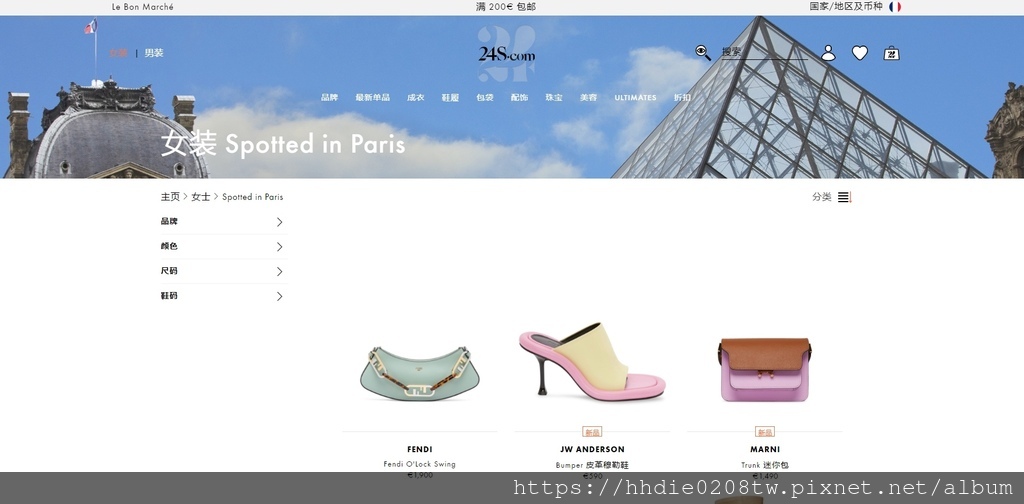This screenshot has height=504, width=1024.
Task: Open the 配饰 menu item
Action: click(519, 97)
